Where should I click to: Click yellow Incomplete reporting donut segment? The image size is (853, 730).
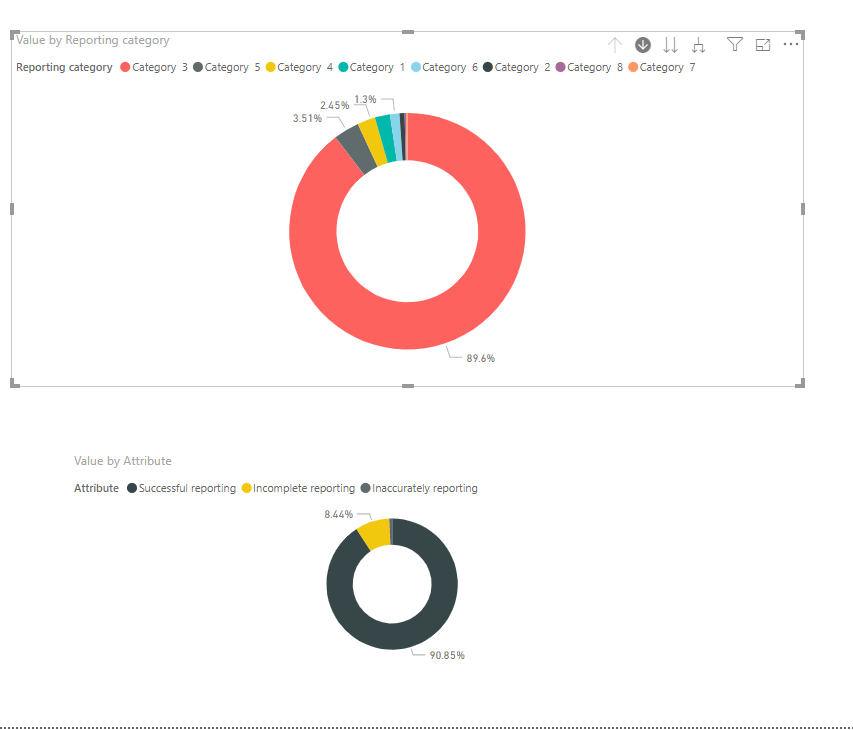[375, 534]
